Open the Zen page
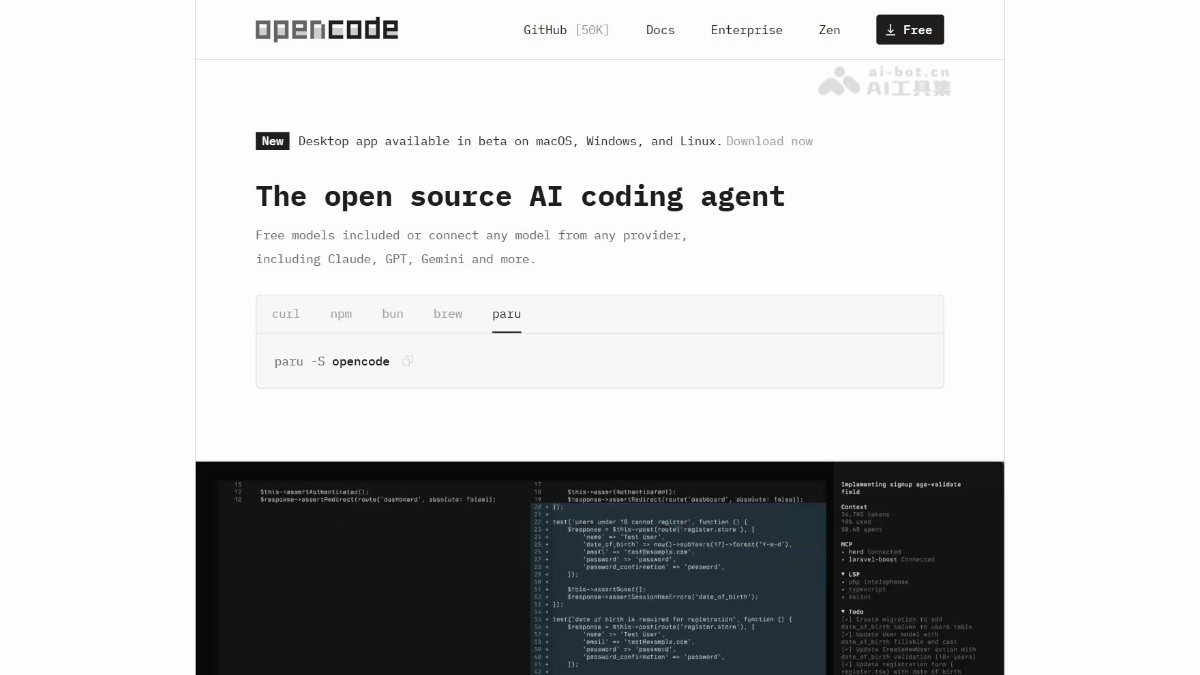 pyautogui.click(x=829, y=30)
